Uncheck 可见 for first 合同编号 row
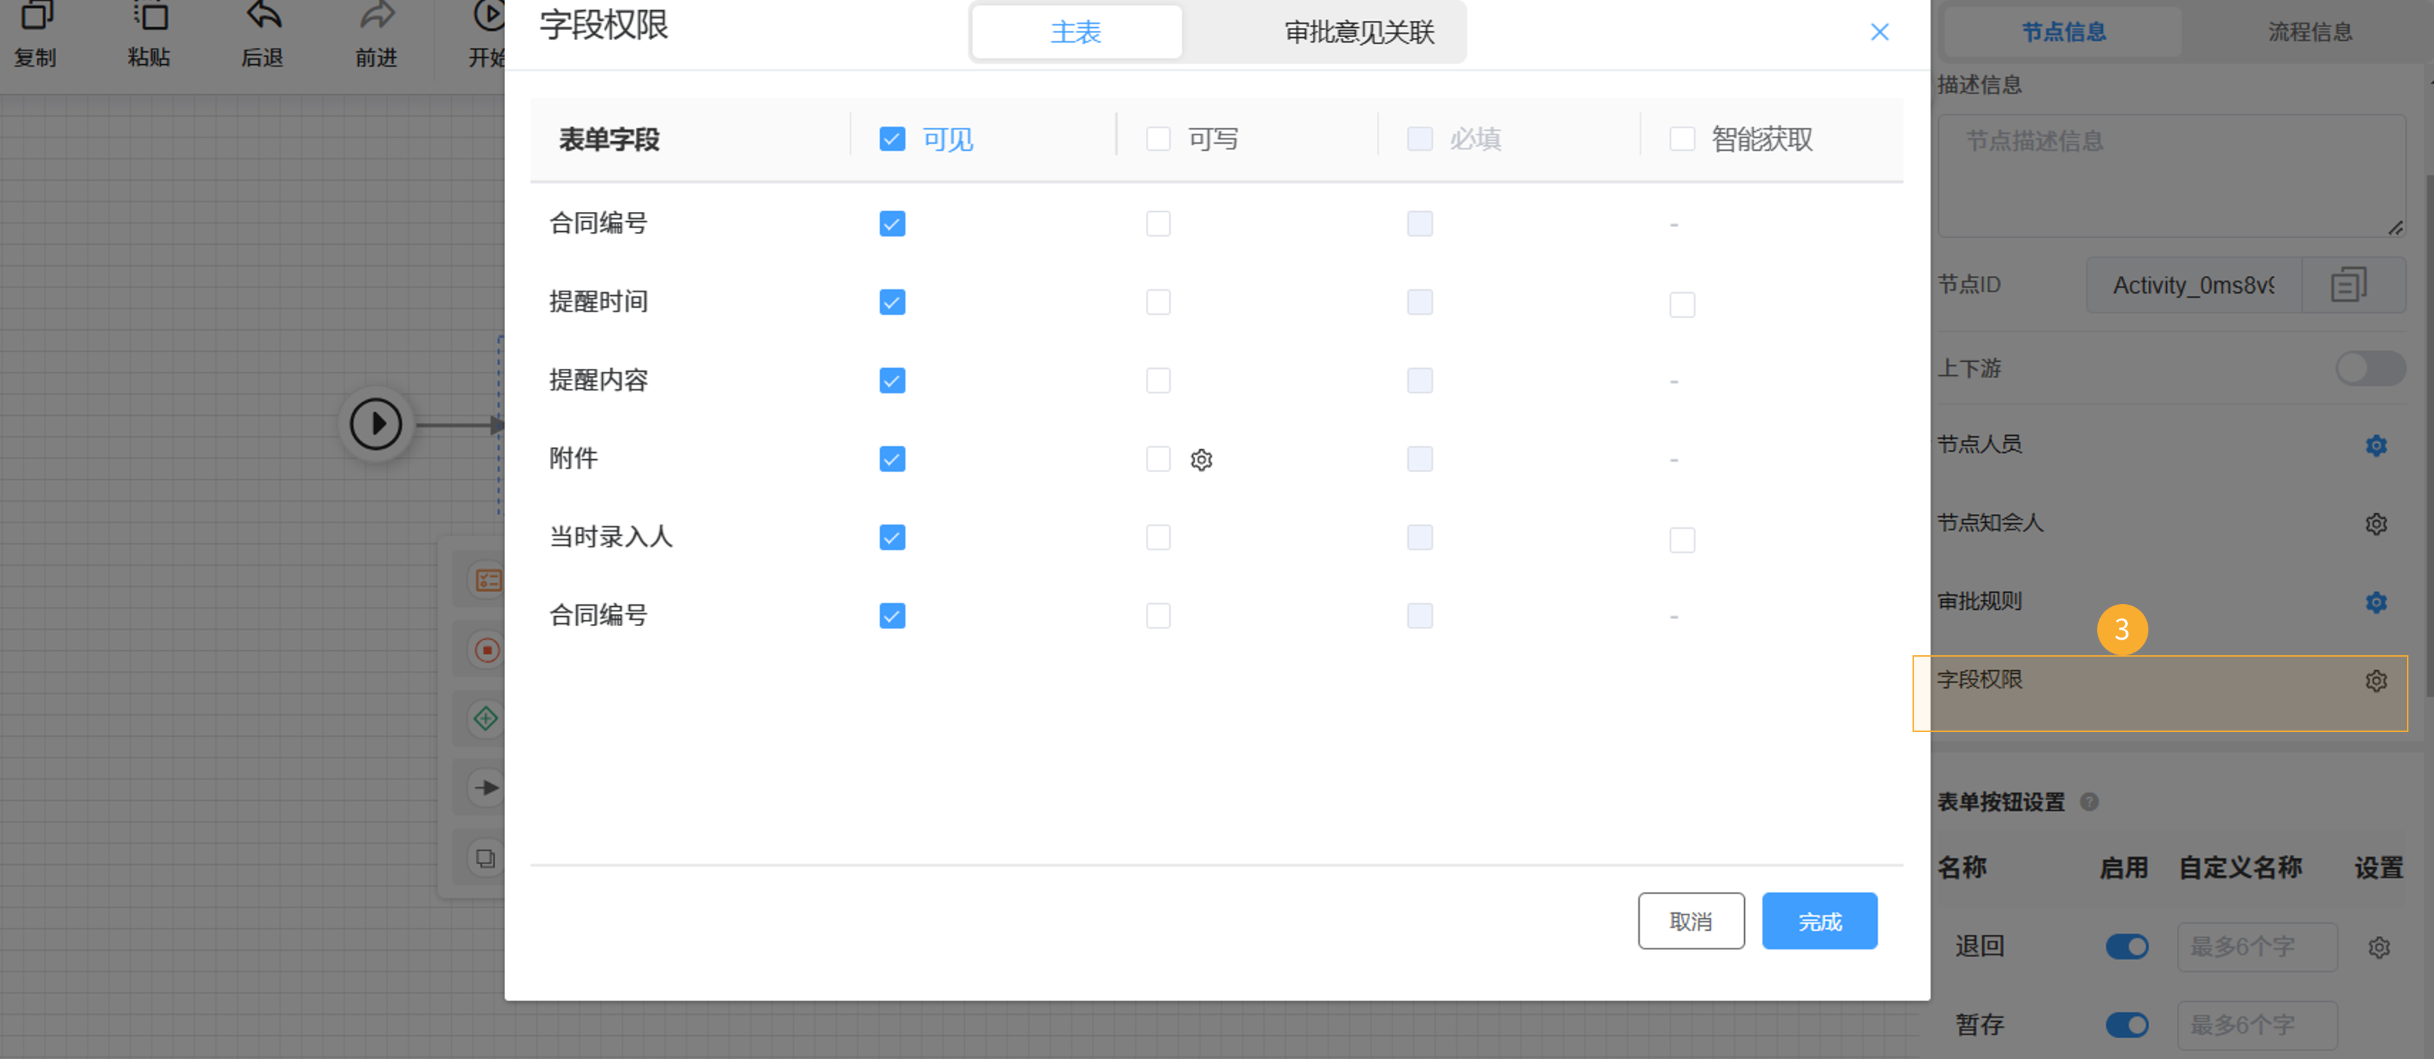 click(x=892, y=224)
